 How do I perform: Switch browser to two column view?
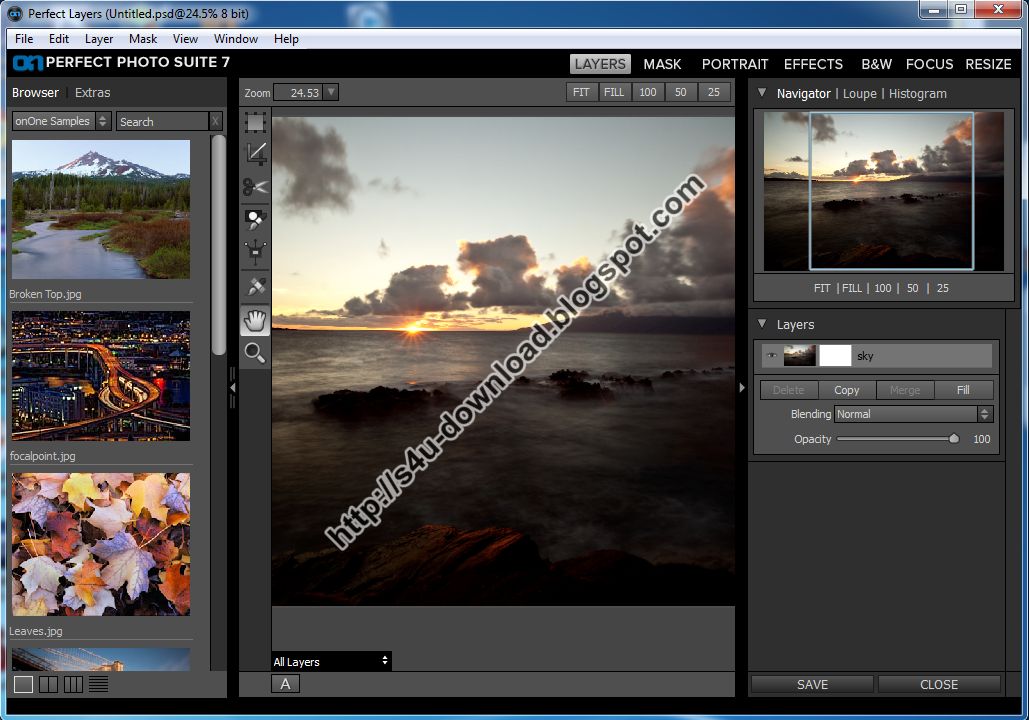[49, 685]
